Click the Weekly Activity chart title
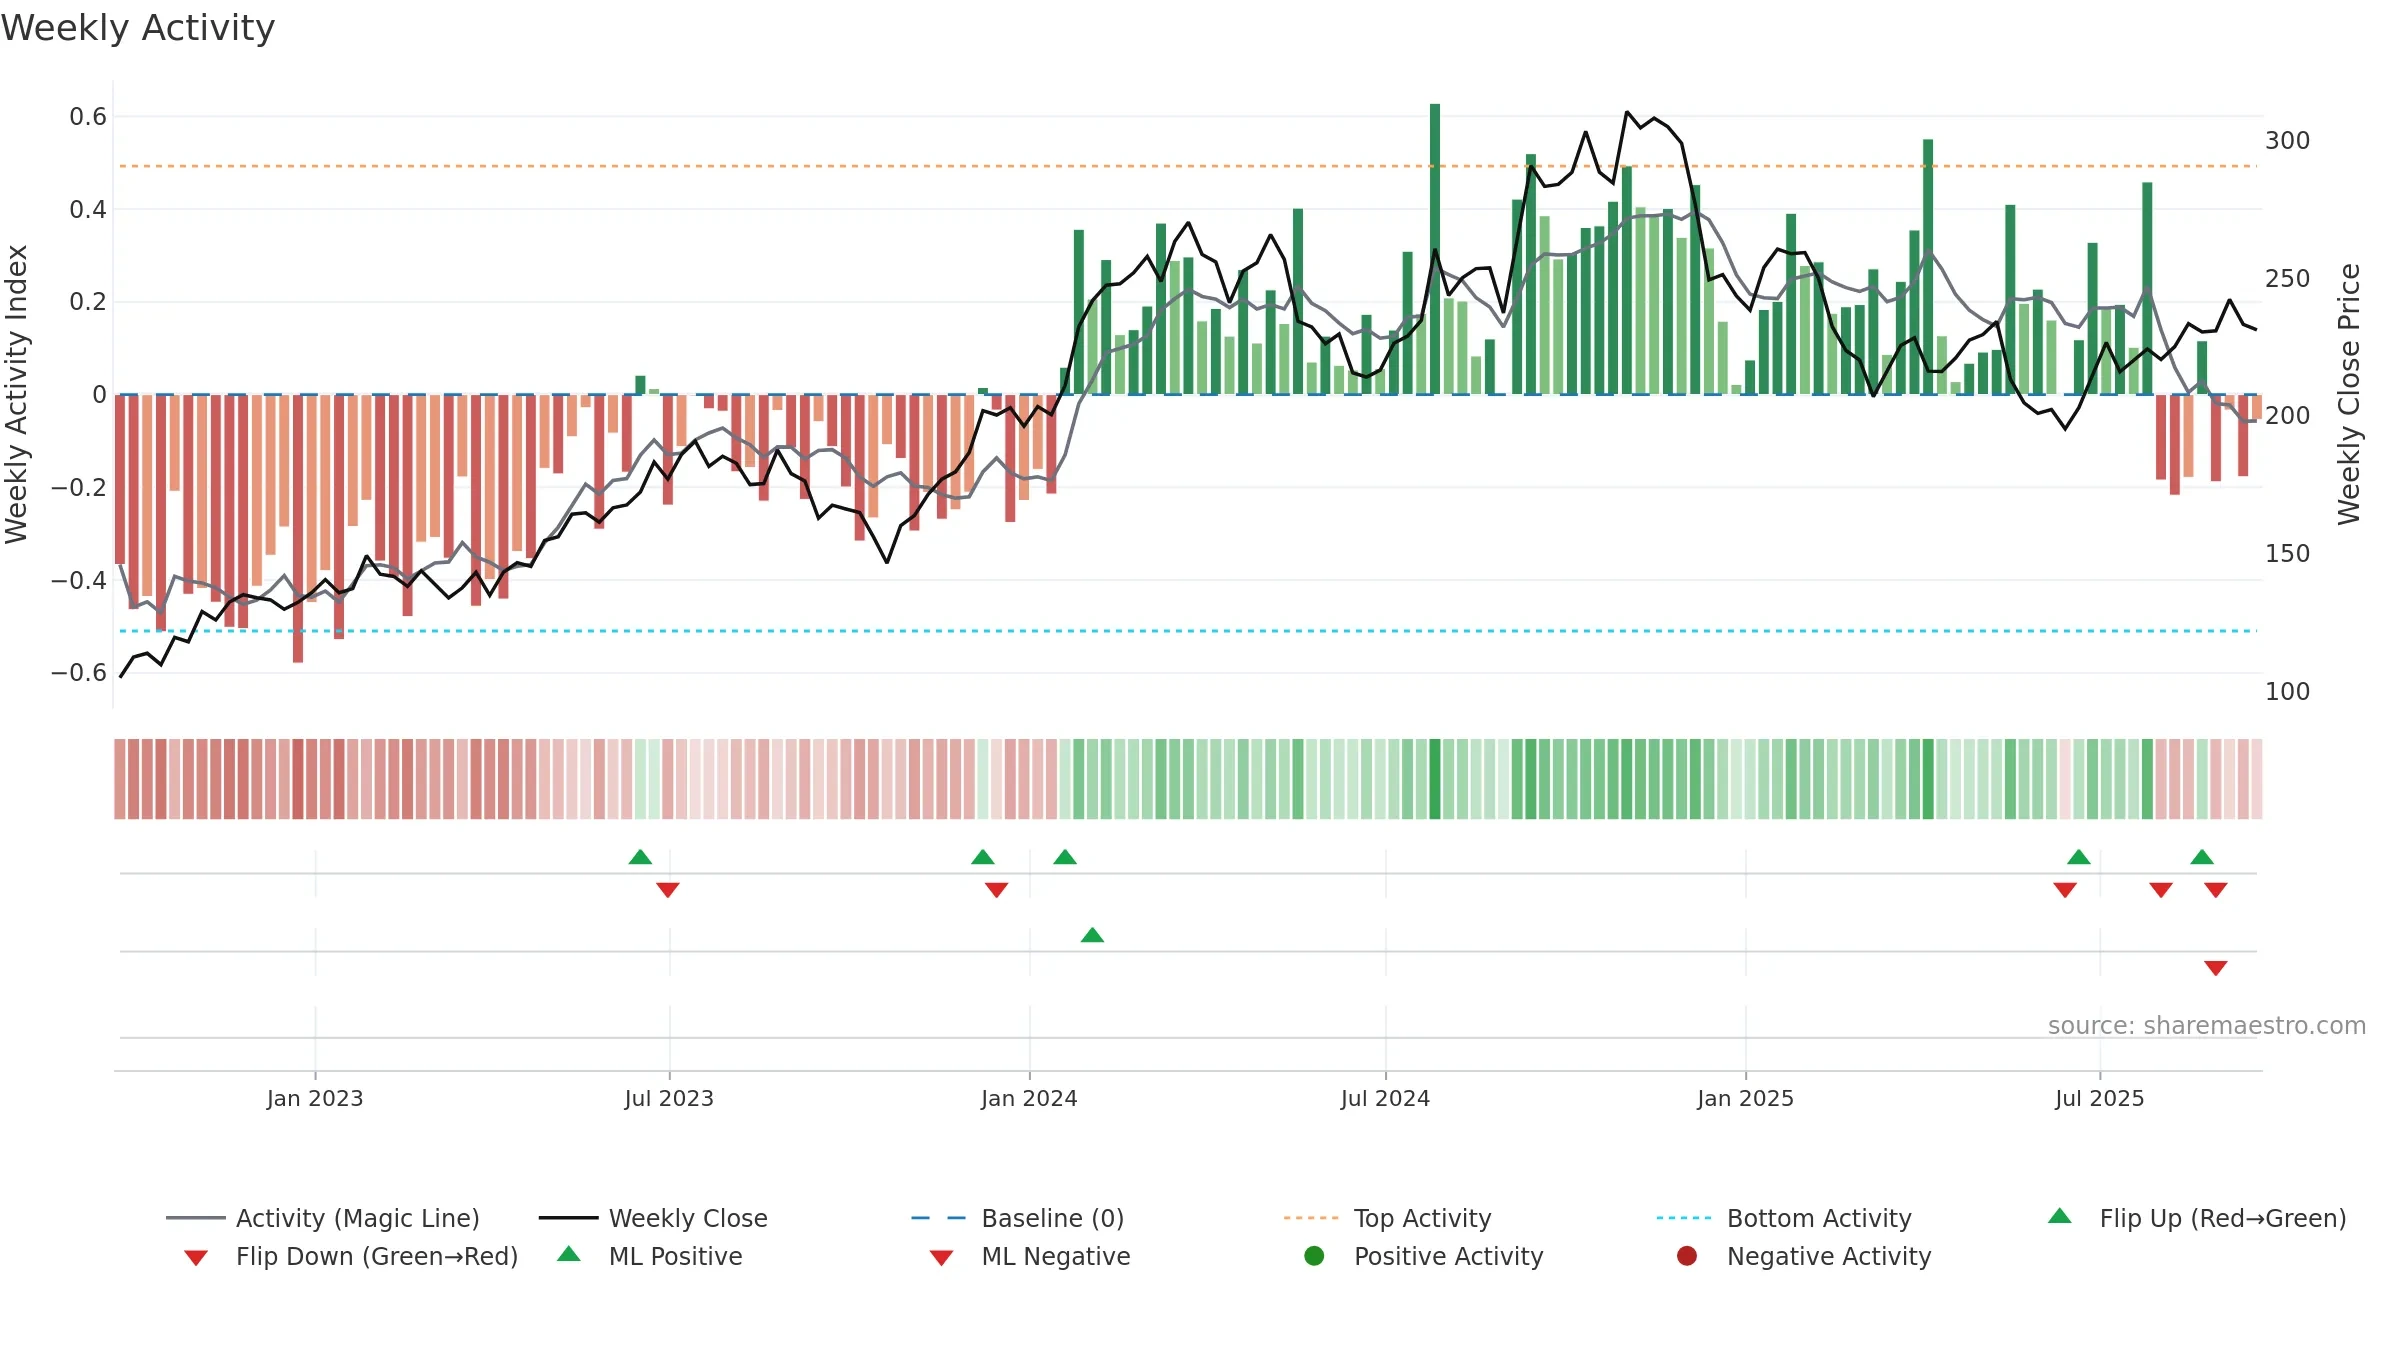The height and width of the screenshot is (1350, 2400). point(138,28)
